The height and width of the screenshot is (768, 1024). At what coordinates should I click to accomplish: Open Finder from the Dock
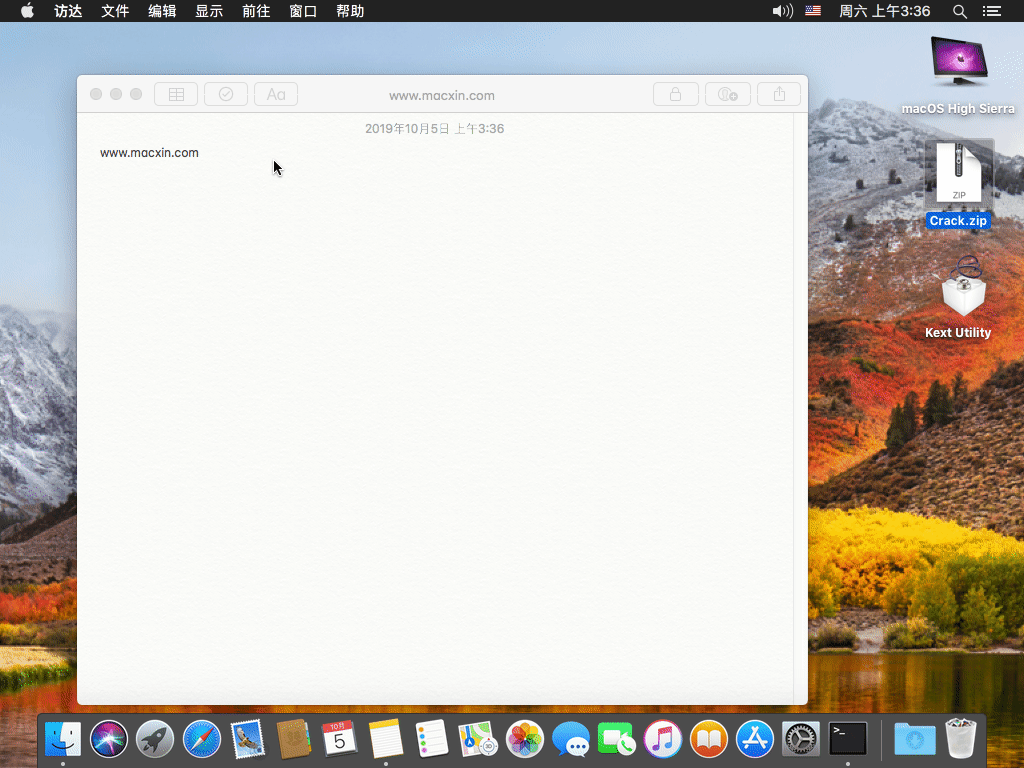point(63,739)
